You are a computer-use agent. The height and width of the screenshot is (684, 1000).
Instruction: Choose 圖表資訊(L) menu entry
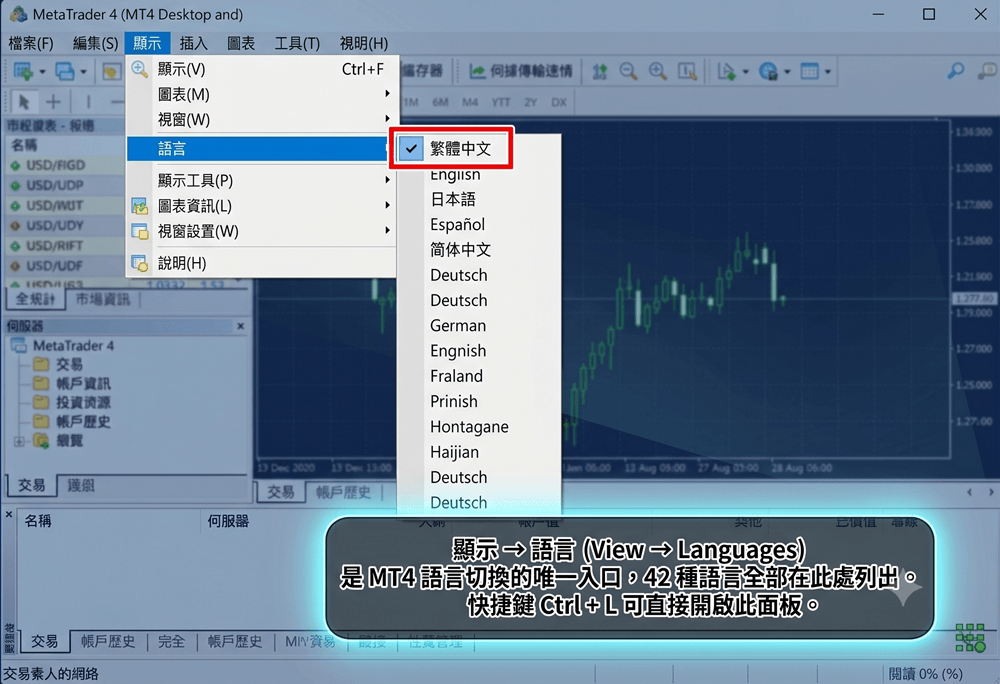[263, 206]
